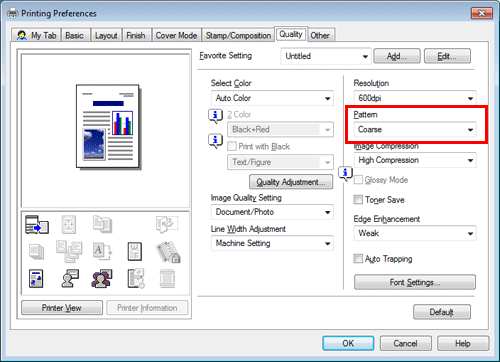The width and height of the screenshot is (500, 362).
Task: Switch to the Layout tab
Action: [106, 35]
